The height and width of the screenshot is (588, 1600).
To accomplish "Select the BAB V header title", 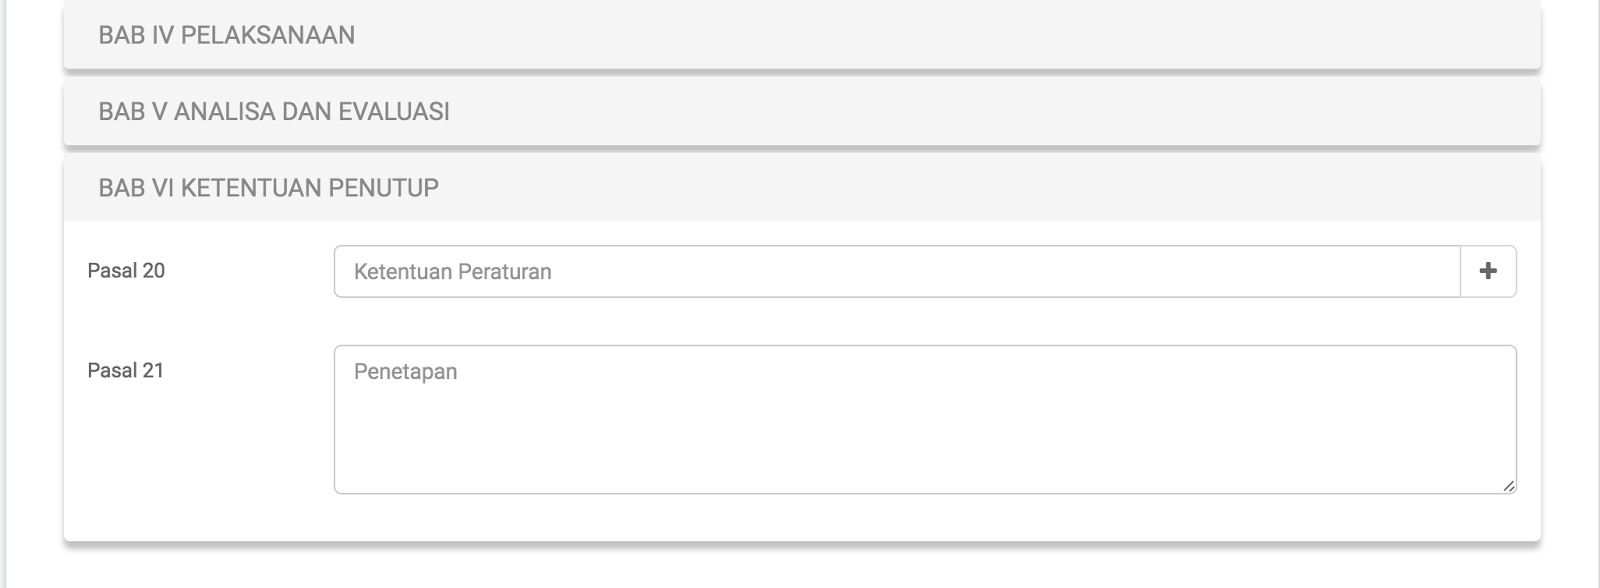I will coord(276,111).
